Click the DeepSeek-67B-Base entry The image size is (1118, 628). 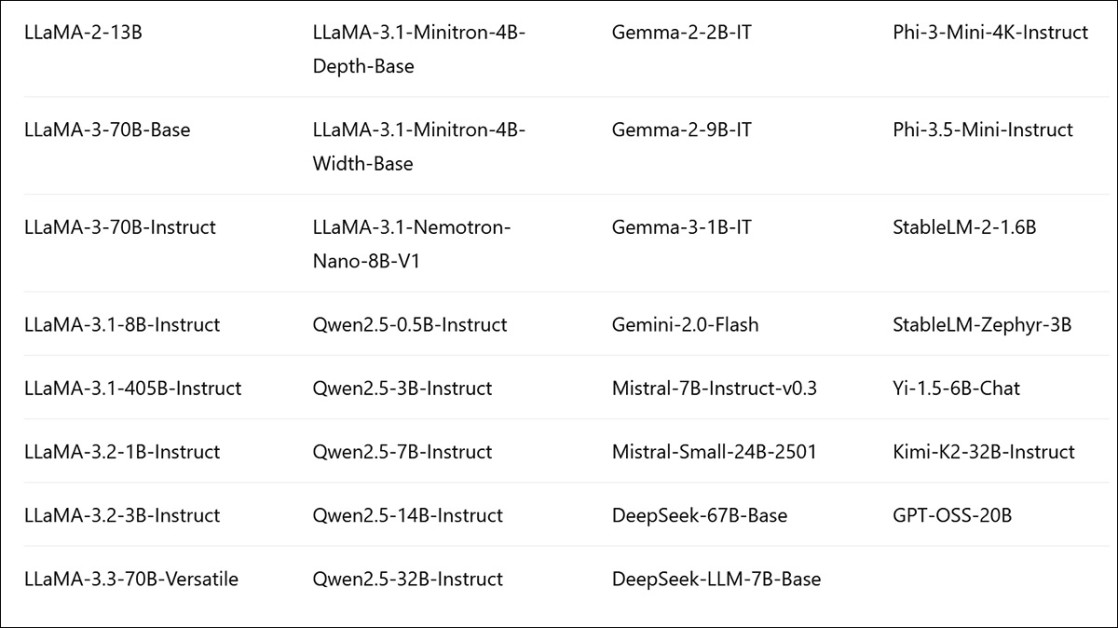(x=699, y=516)
